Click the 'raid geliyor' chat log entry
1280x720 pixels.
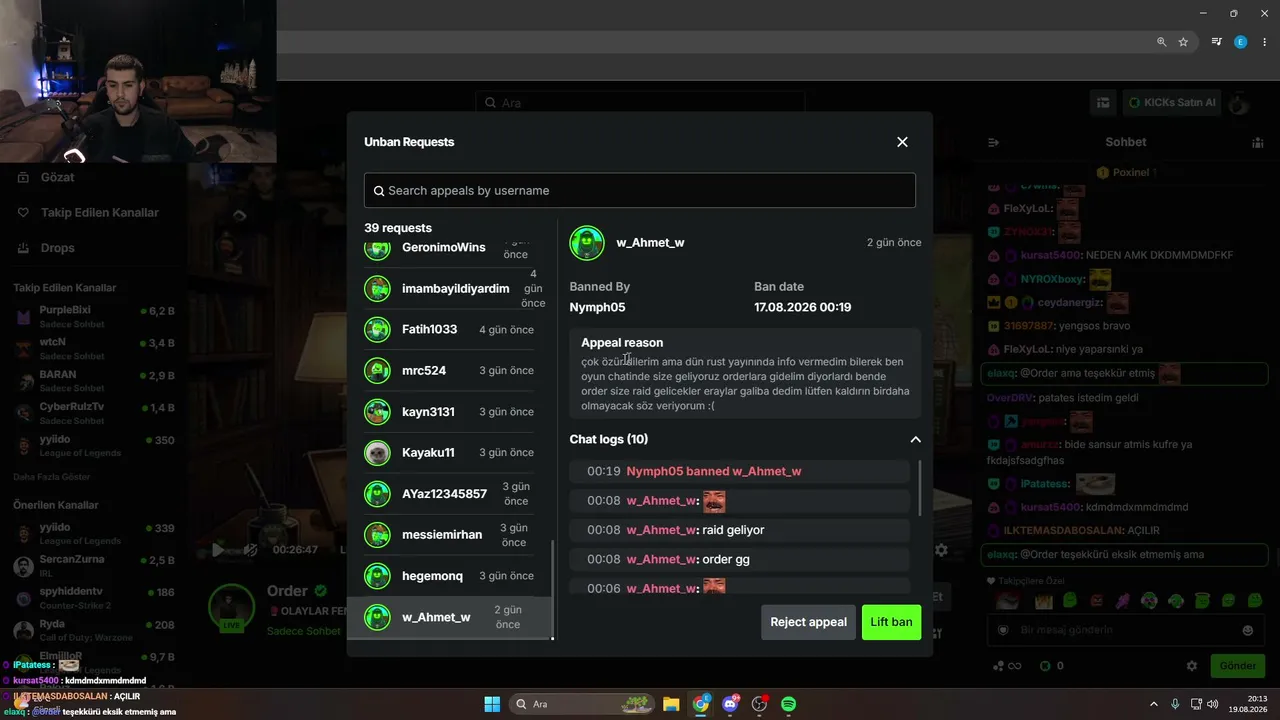[740, 530]
